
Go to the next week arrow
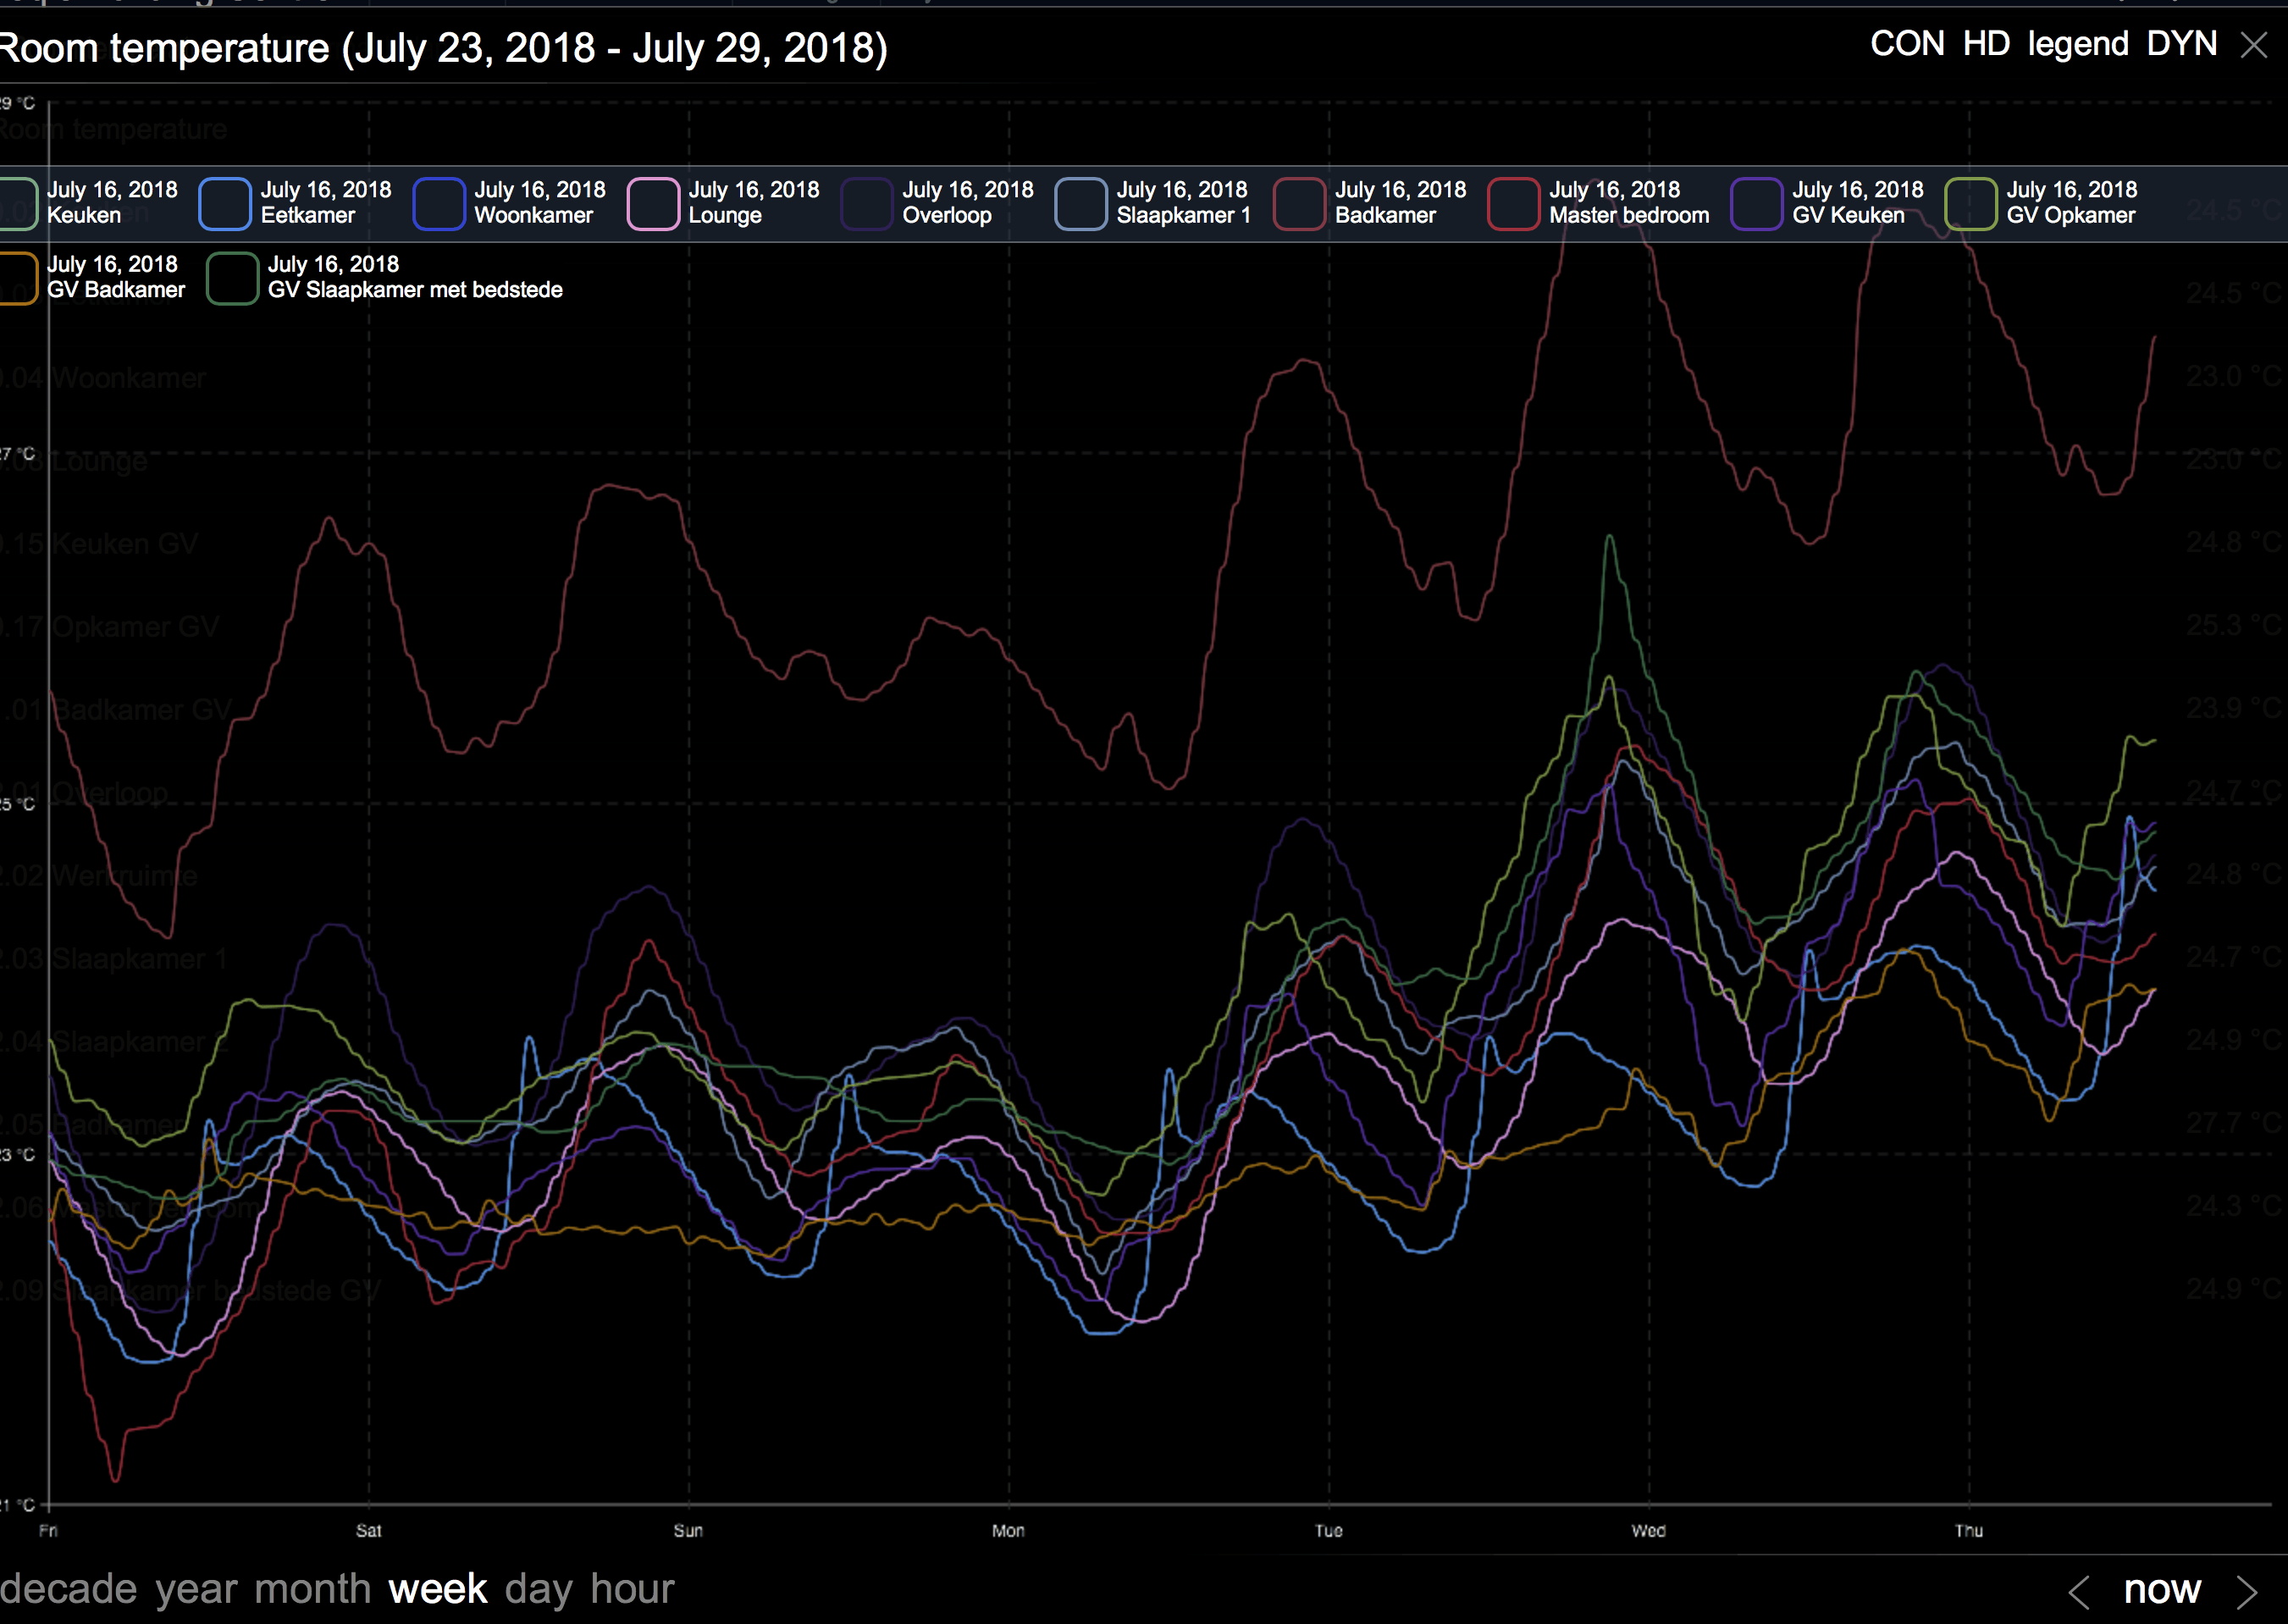pos(2247,1592)
